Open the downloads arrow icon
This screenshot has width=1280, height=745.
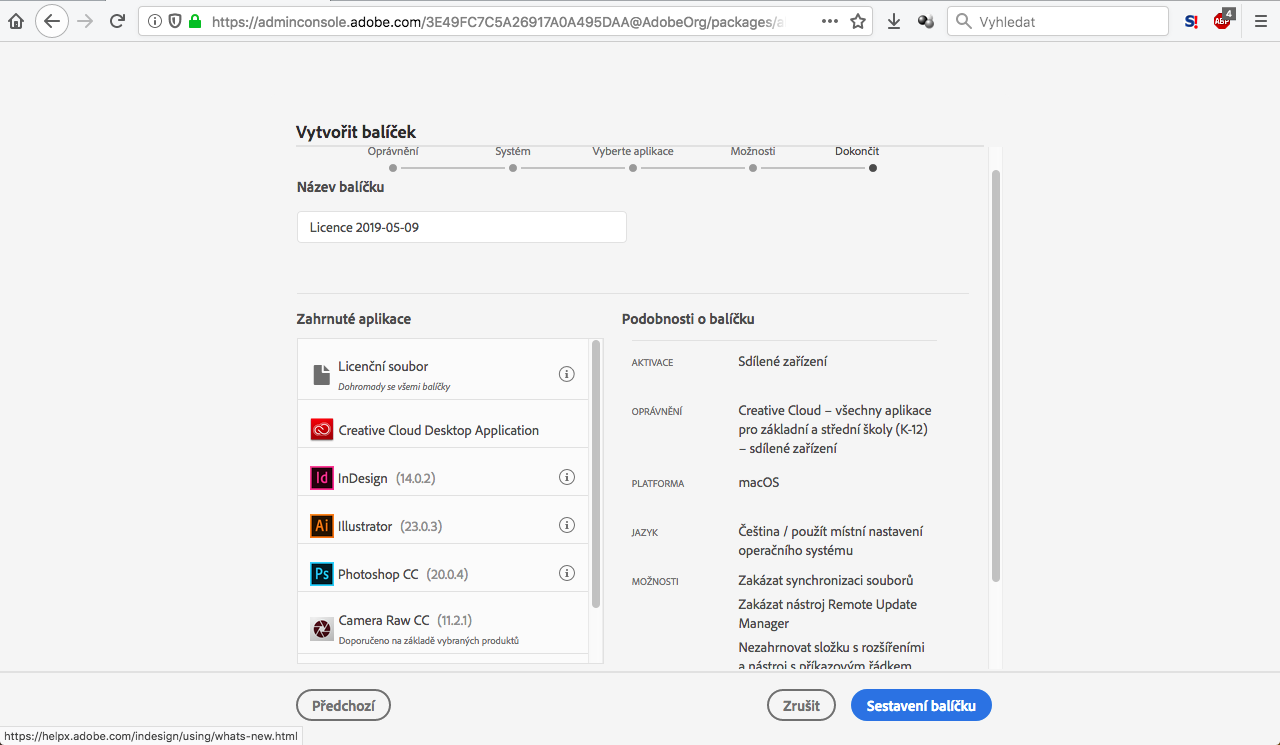pyautogui.click(x=894, y=21)
